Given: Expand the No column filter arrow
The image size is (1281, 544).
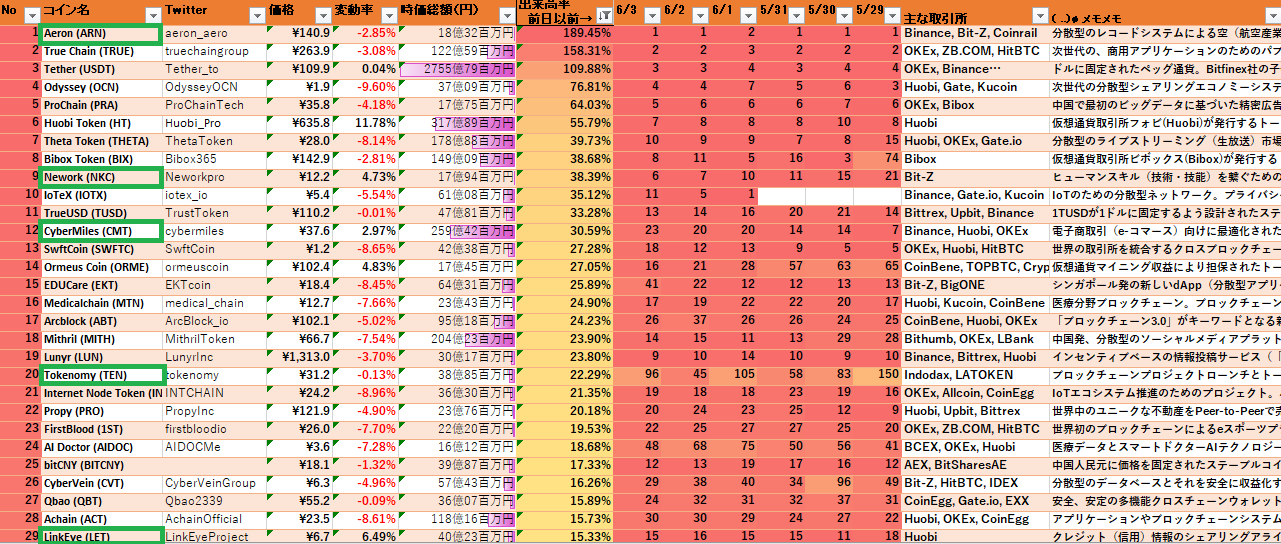Looking at the screenshot, I should [32, 15].
